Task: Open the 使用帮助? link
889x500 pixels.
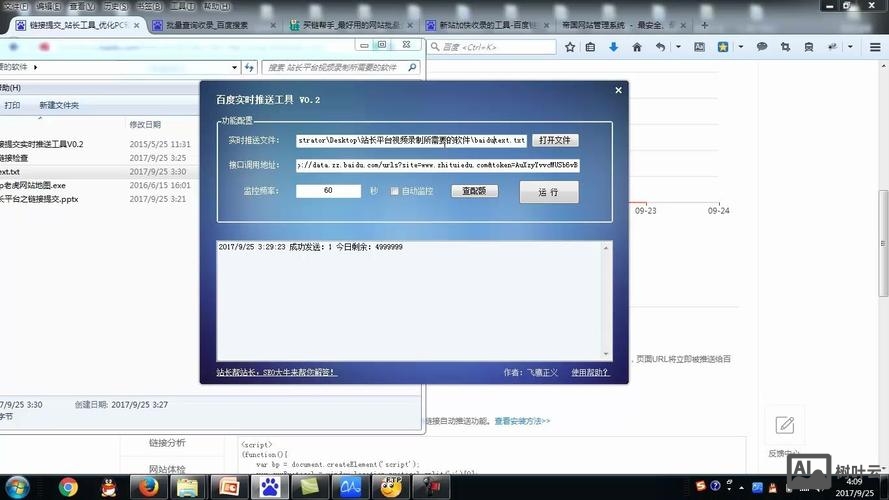Action: click(590, 372)
